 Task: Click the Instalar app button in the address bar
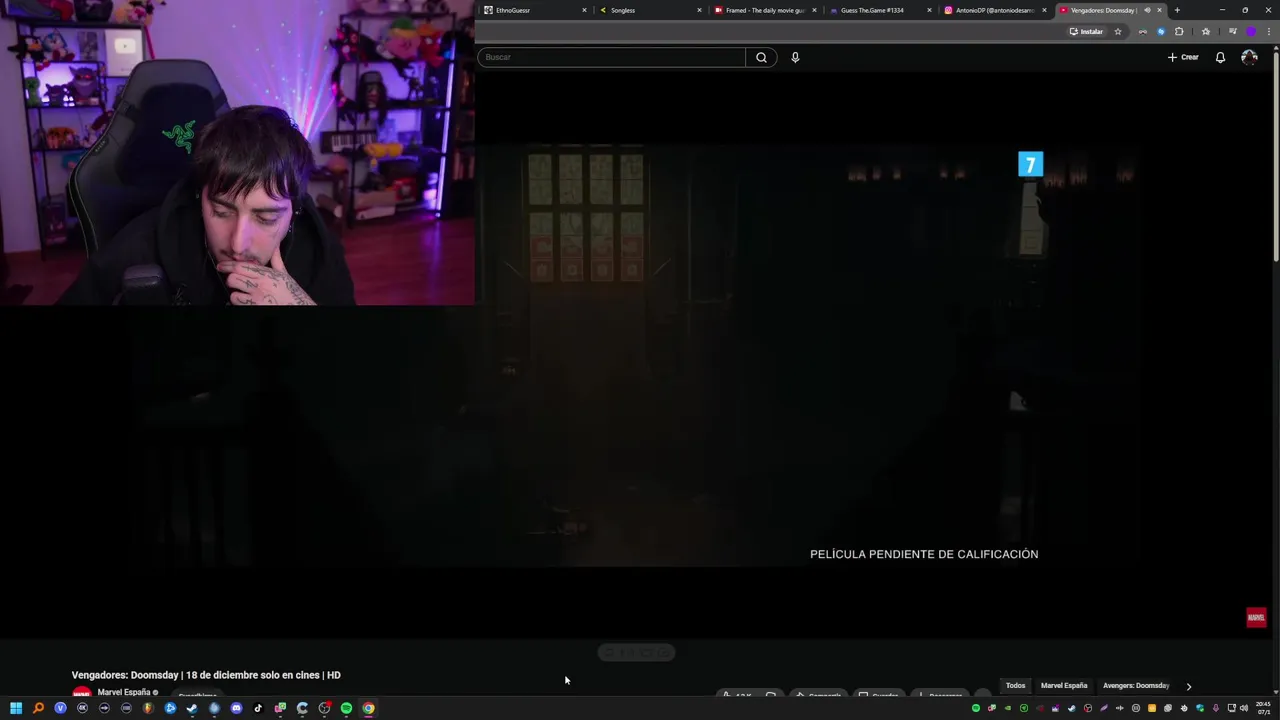tap(1086, 31)
